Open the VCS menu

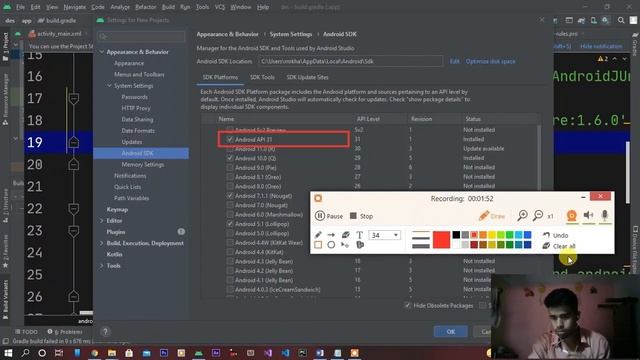[x=220, y=7]
